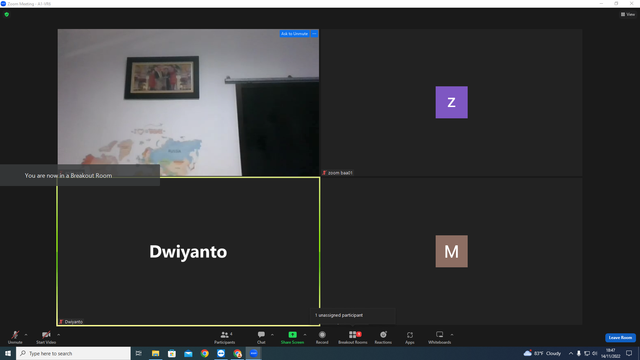Open the Breakout Rooms manager
This screenshot has height=360, width=640.
(353, 337)
